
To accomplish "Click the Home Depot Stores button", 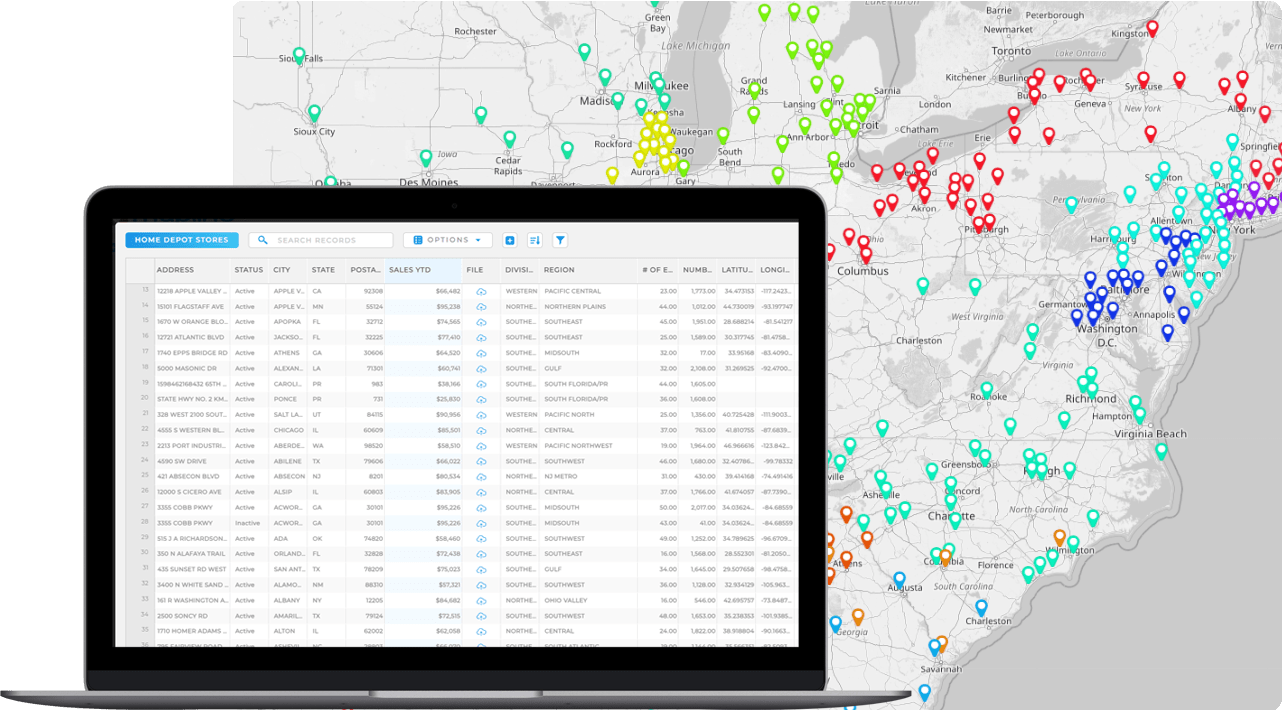I will click(182, 240).
